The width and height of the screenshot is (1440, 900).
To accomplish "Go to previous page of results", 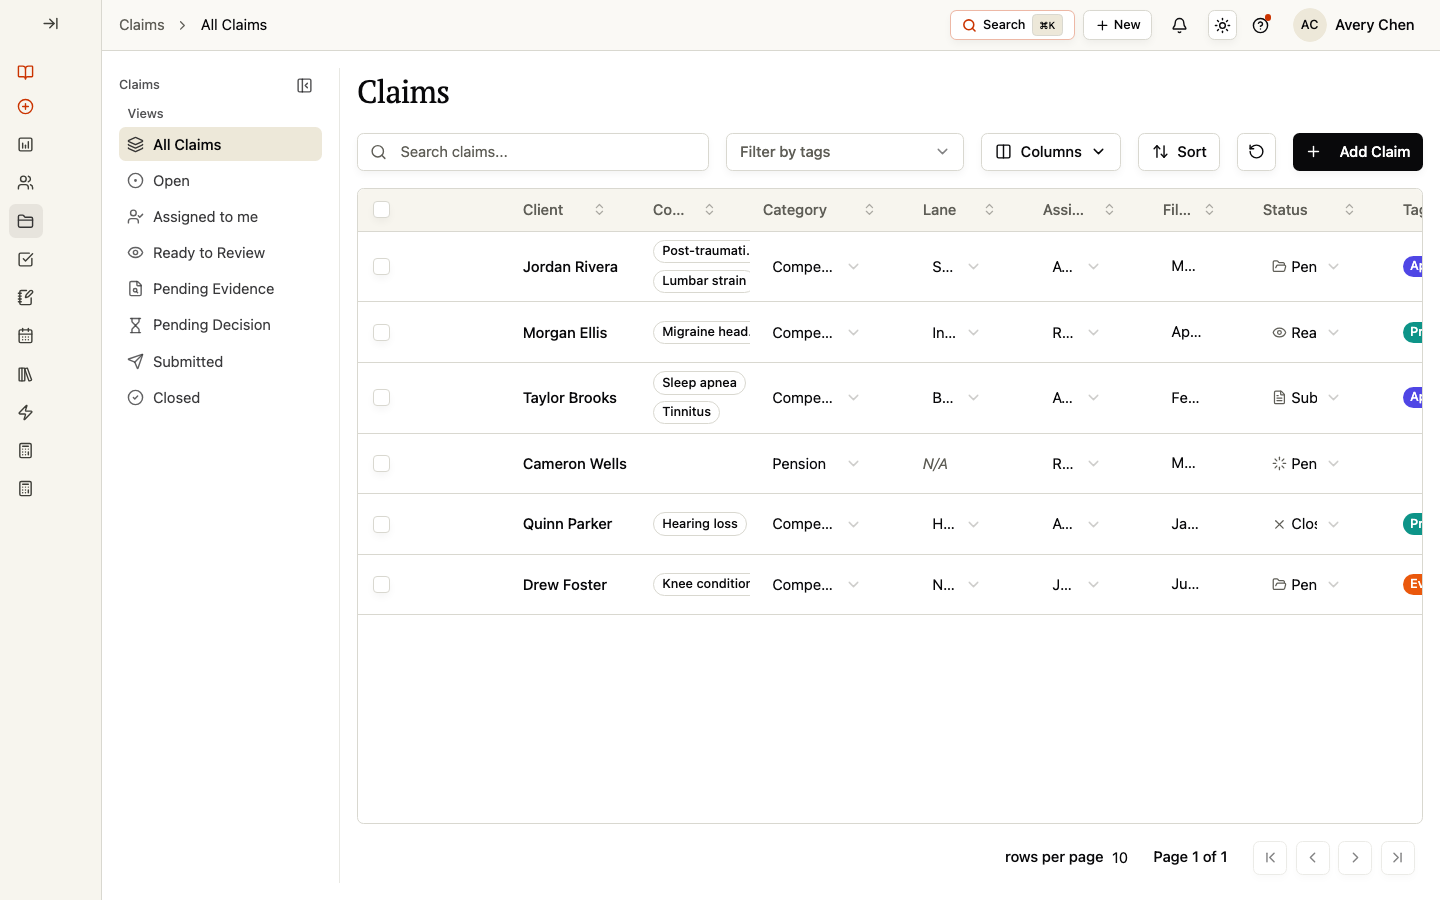I will [1313, 857].
